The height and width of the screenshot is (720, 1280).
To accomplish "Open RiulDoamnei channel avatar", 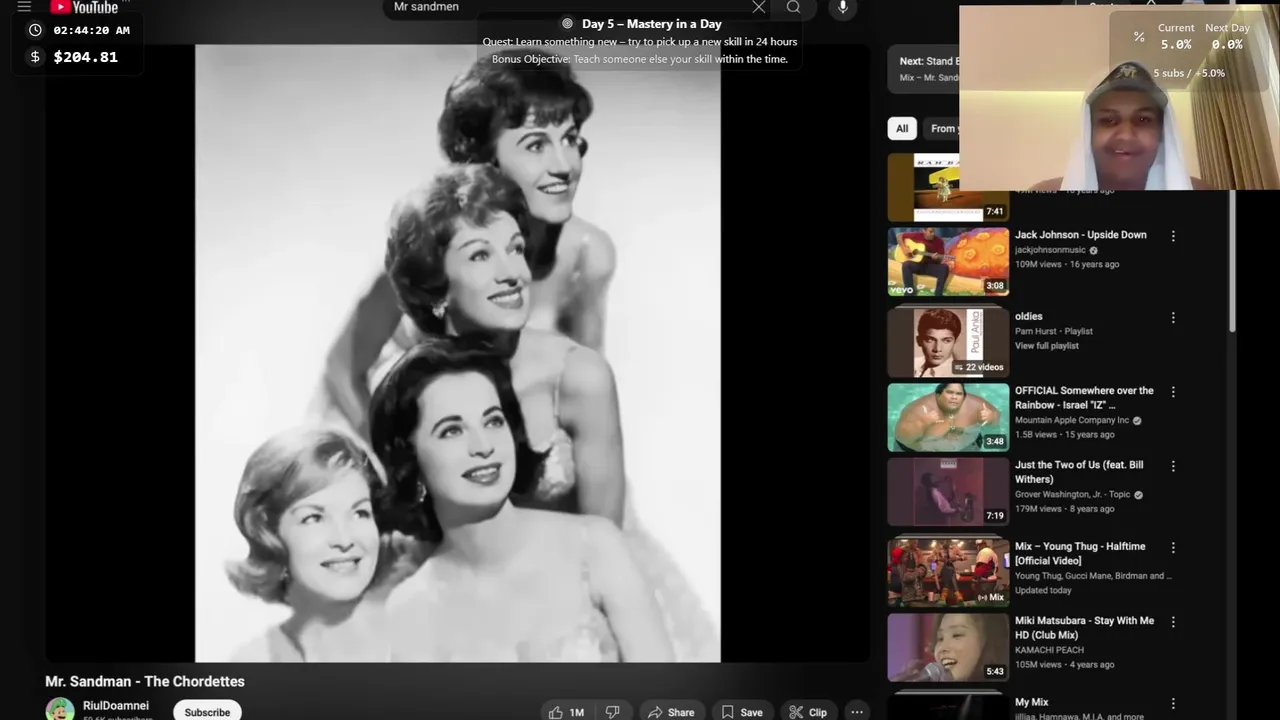I will pos(60,709).
